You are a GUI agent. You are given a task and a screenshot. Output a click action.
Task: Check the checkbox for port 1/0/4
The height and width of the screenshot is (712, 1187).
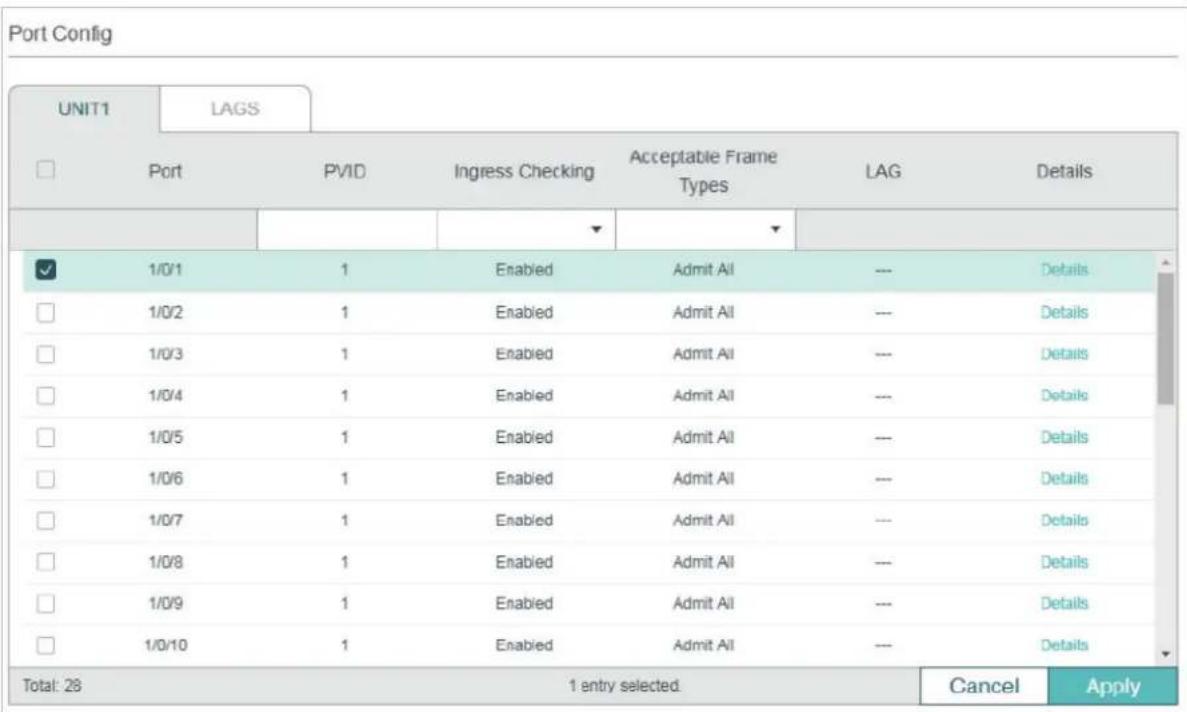click(45, 395)
